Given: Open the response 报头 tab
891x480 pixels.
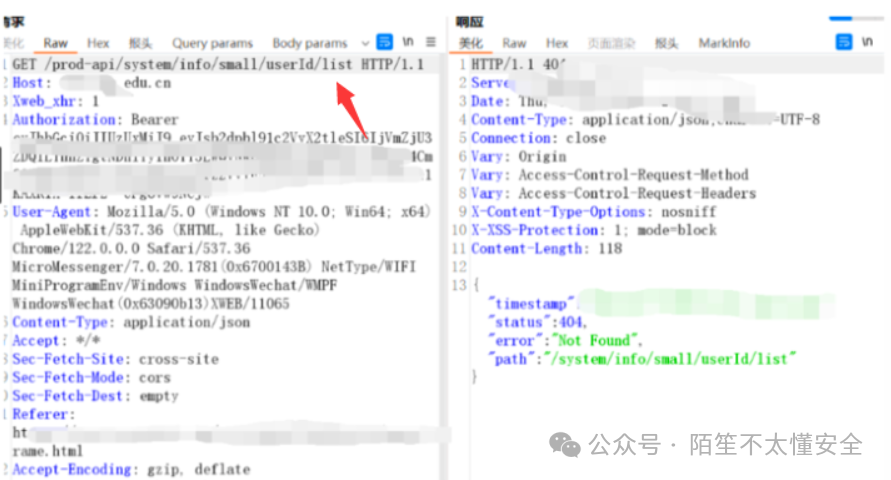Looking at the screenshot, I should (667, 43).
